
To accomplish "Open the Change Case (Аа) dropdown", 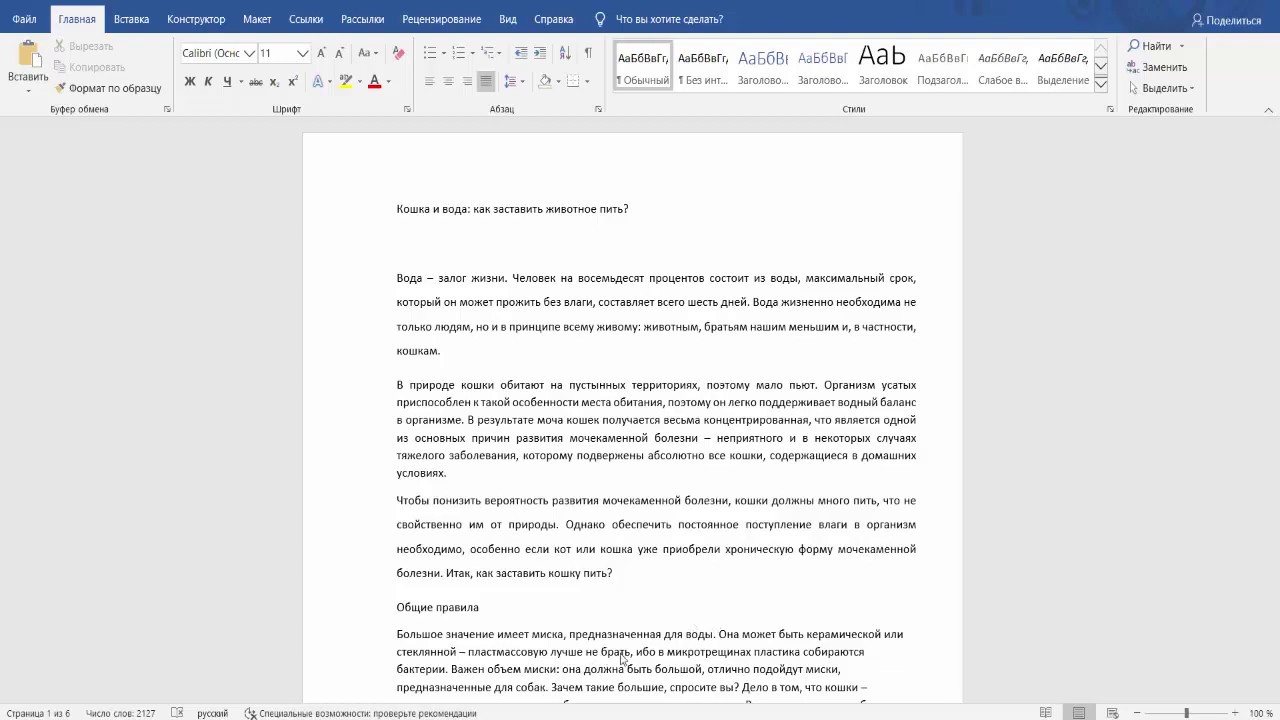I will (x=368, y=53).
